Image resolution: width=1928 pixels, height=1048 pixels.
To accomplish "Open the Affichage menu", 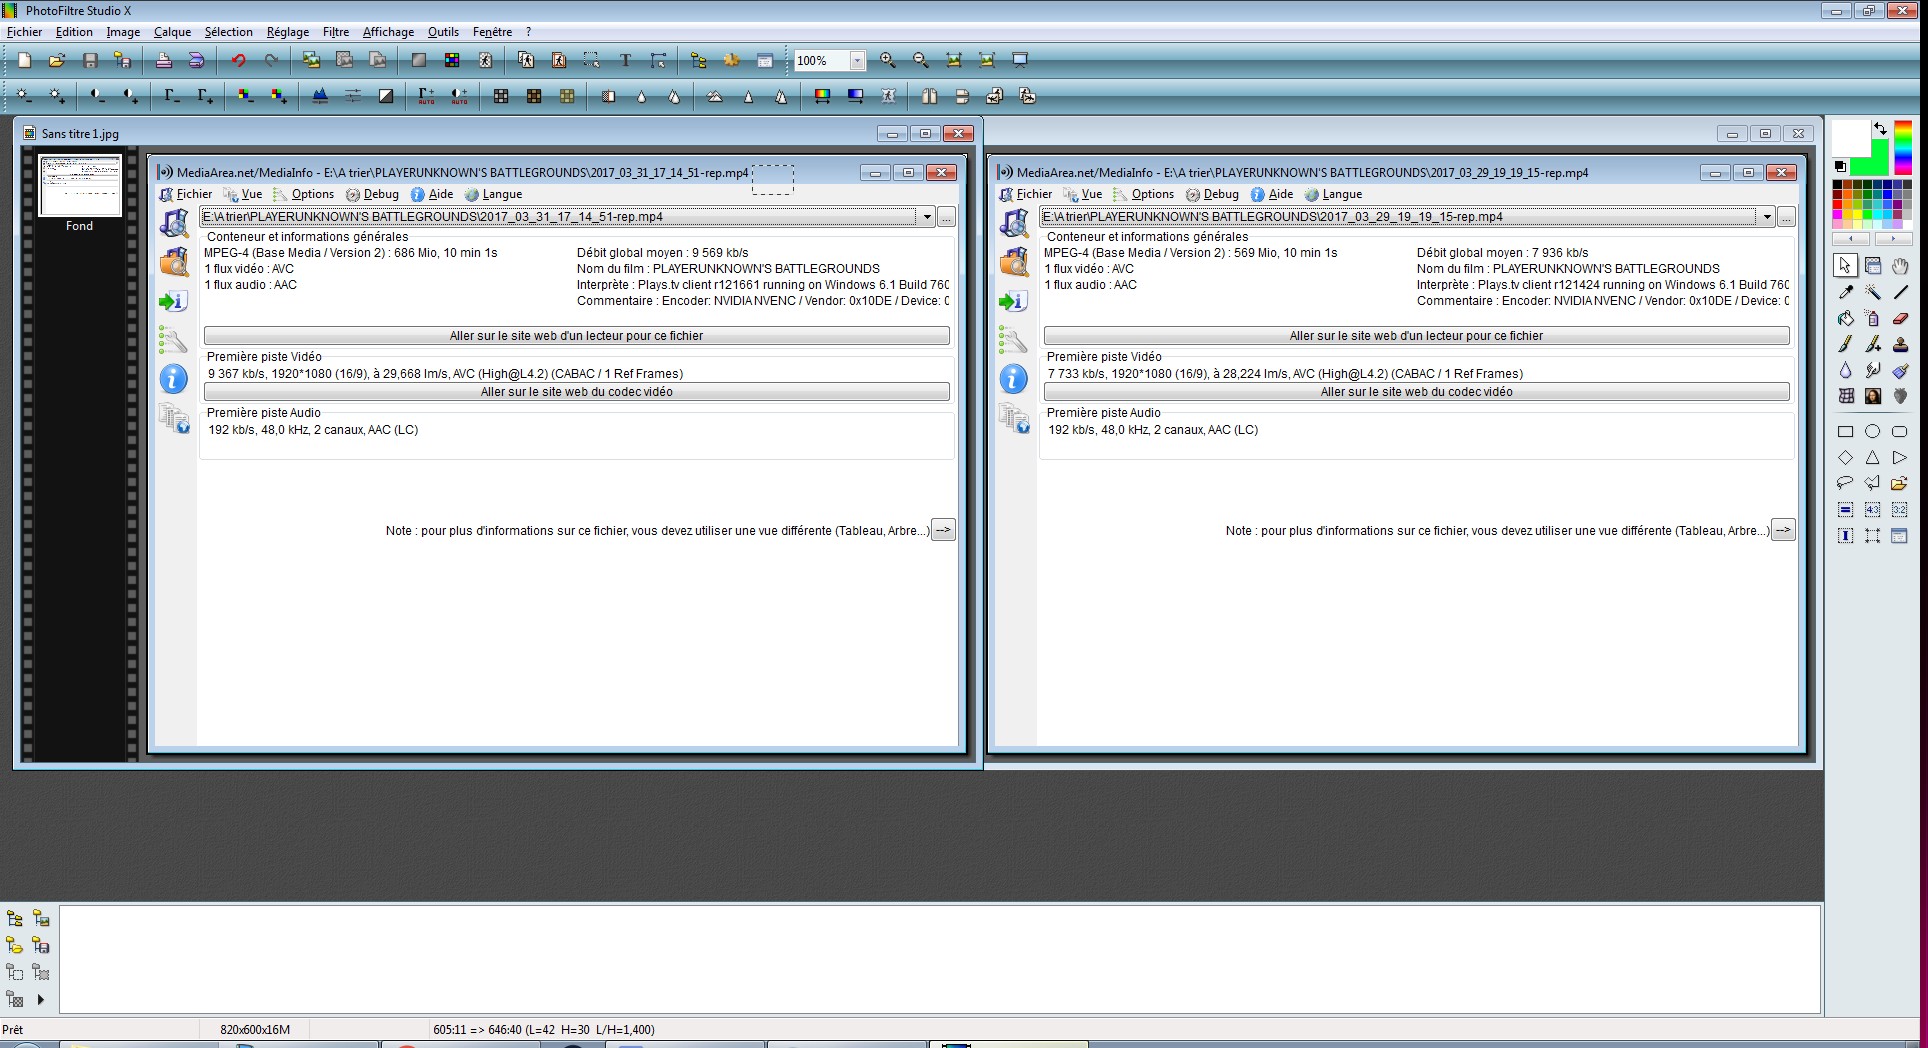I will [388, 32].
